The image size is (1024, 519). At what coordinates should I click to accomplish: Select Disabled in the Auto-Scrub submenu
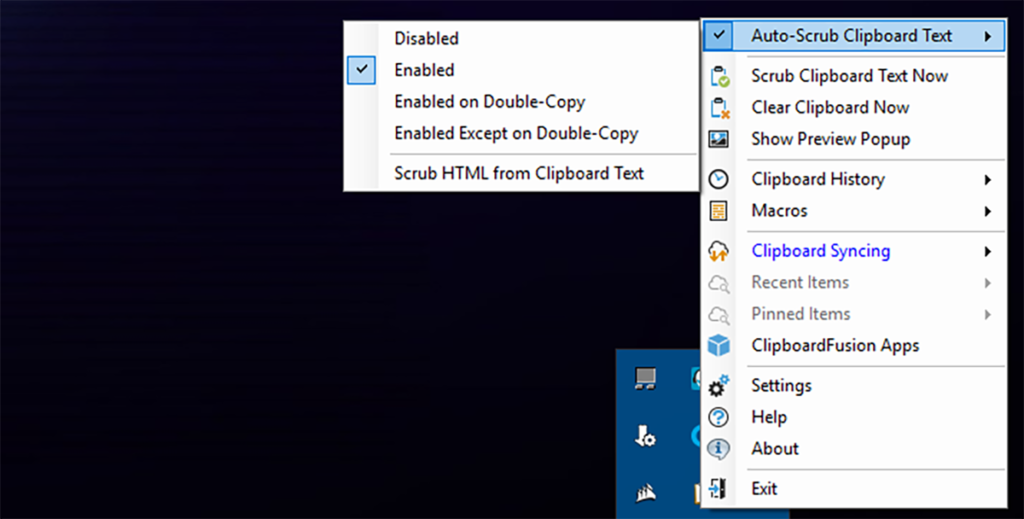click(521, 39)
